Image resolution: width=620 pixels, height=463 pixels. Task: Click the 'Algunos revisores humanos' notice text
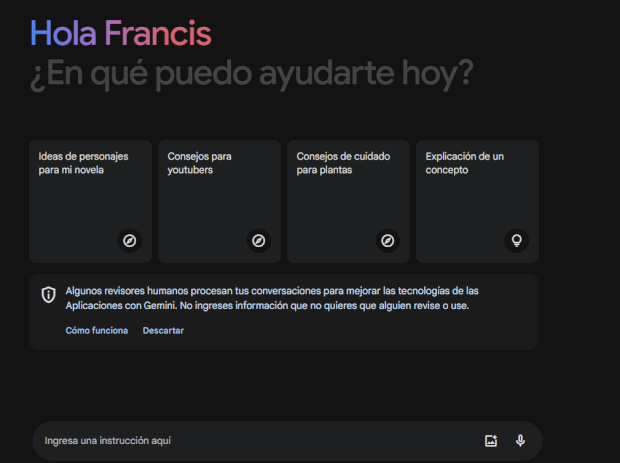[272, 298]
